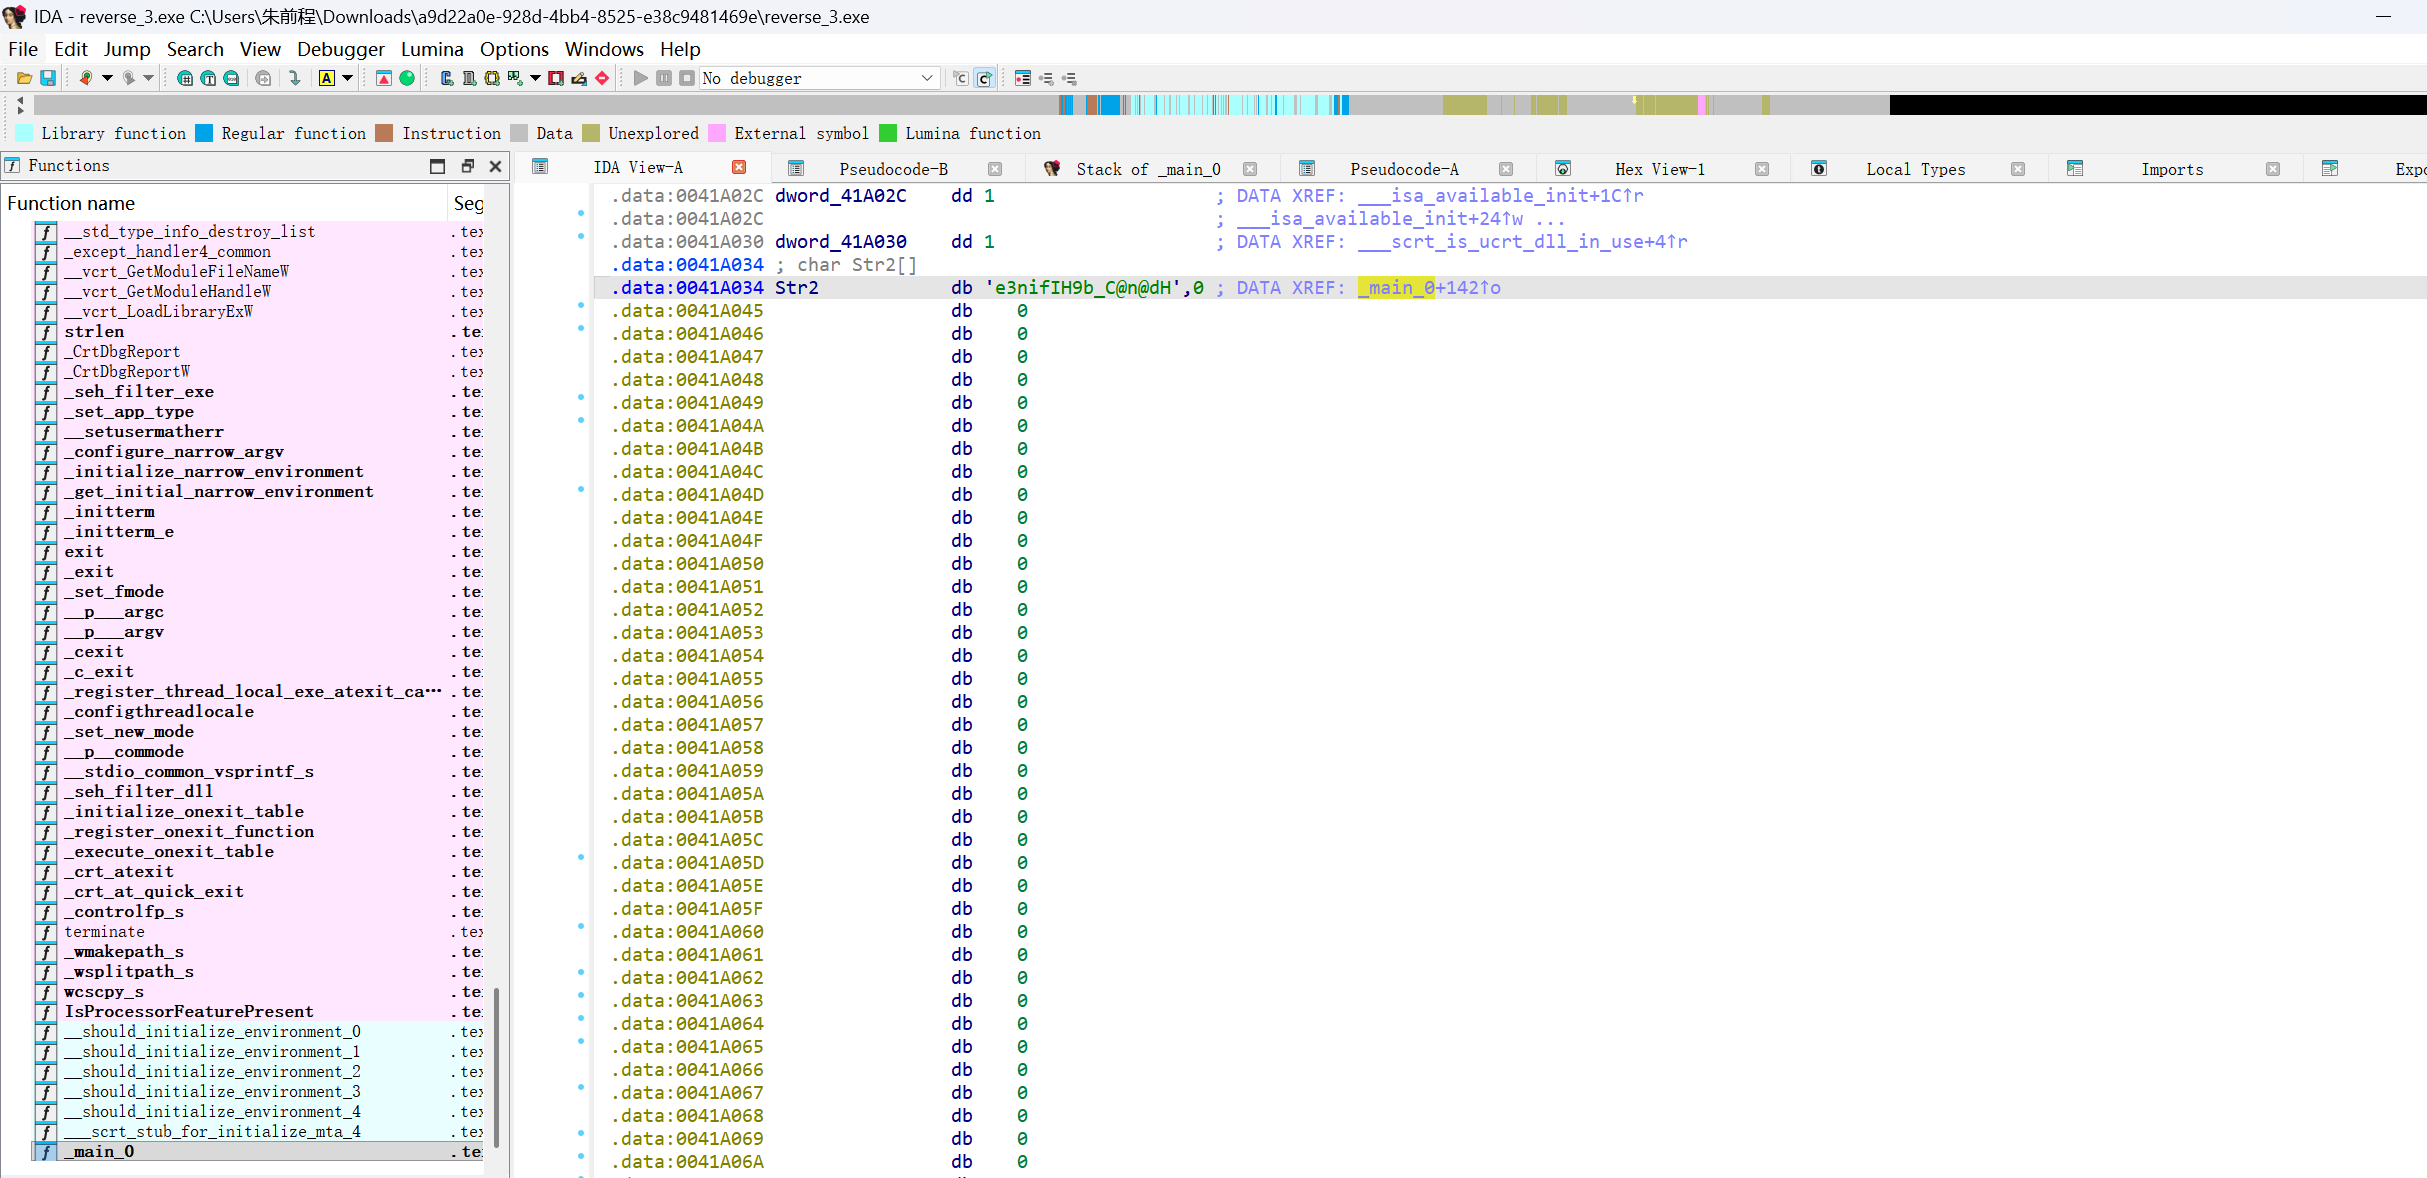Switch to the Pseudocode-B tab
The height and width of the screenshot is (1178, 2427).
tap(892, 169)
